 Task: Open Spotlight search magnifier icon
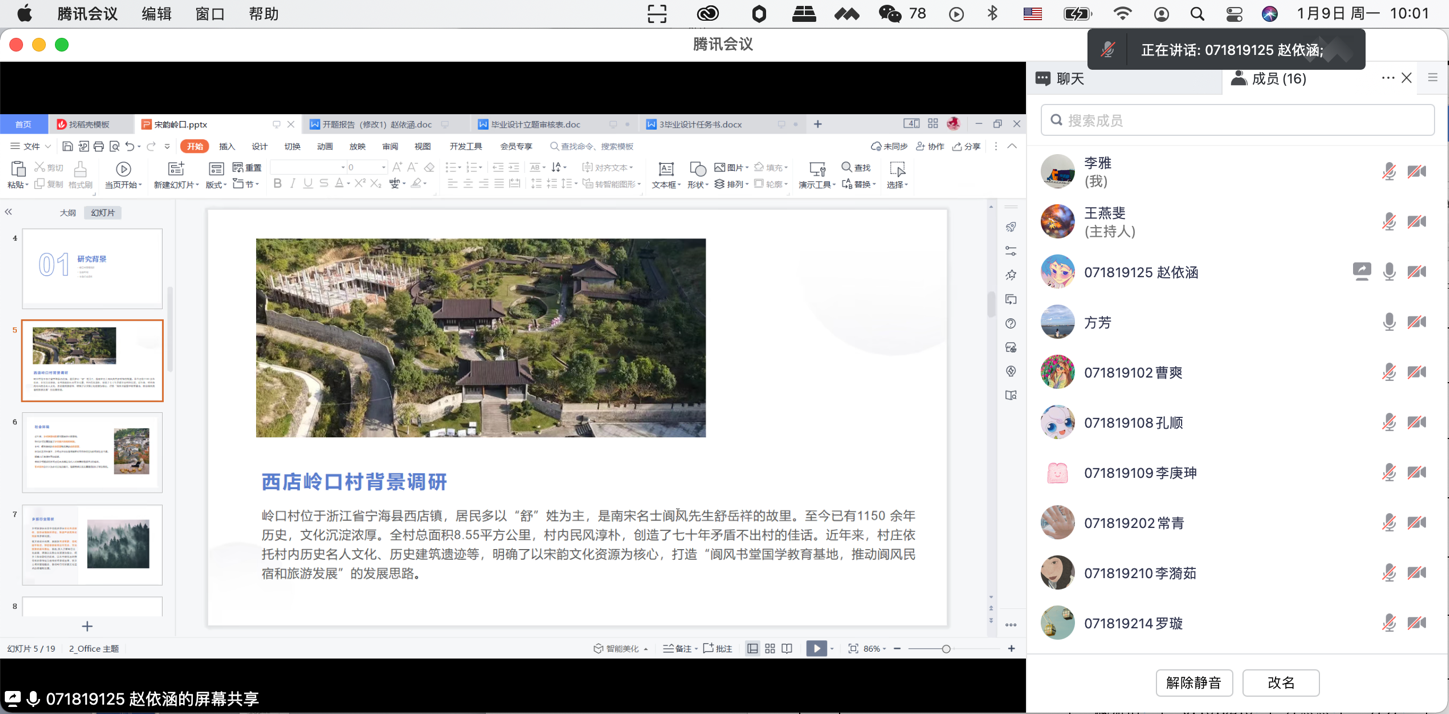1197,14
